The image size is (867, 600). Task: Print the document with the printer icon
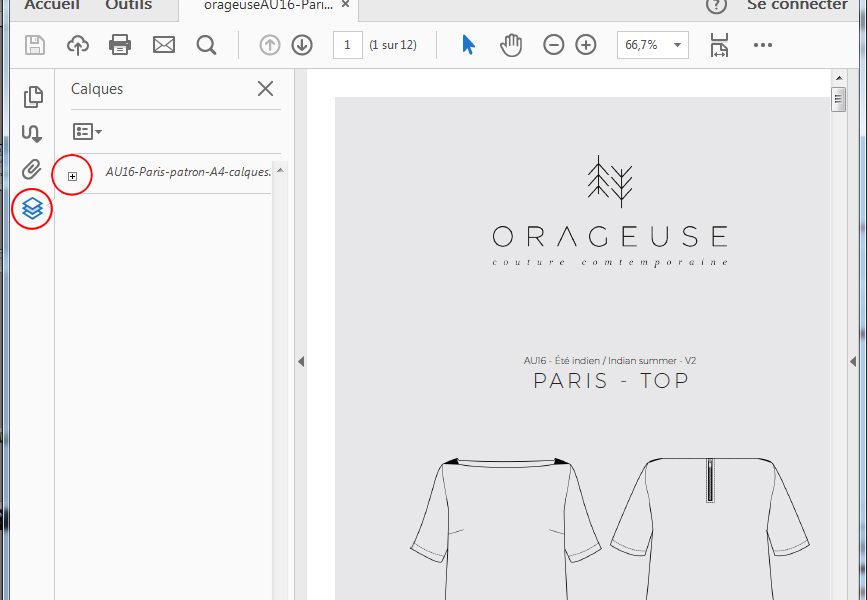[120, 45]
